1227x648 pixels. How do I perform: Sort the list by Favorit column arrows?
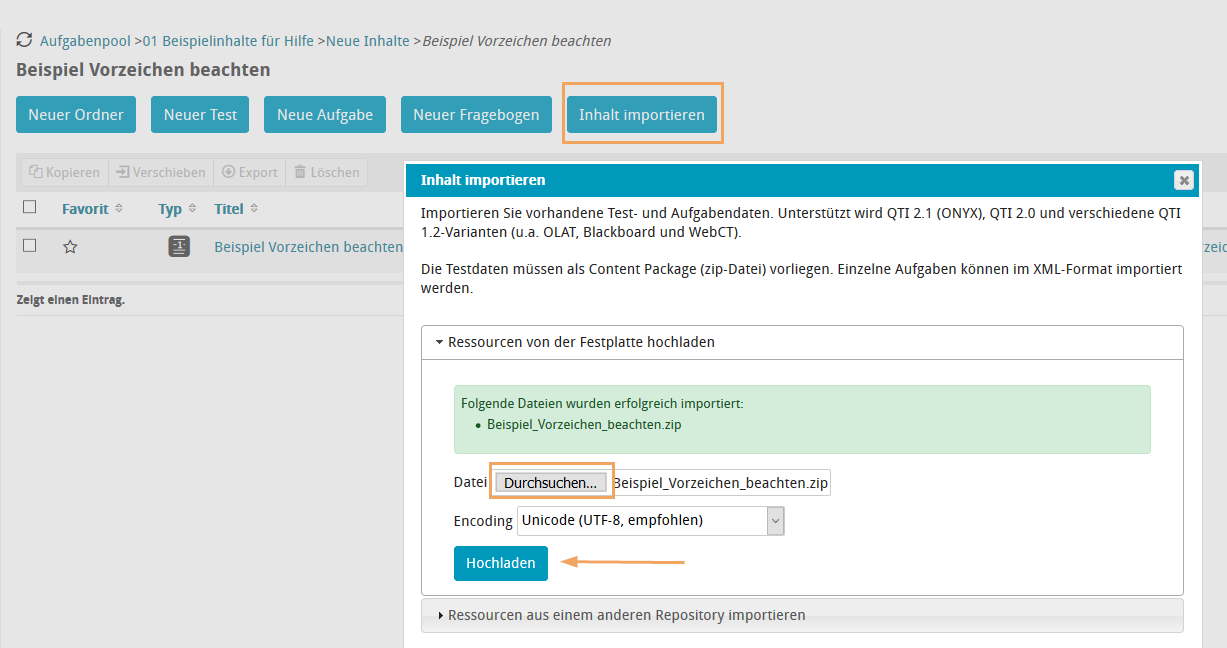pyautogui.click(x=119, y=209)
